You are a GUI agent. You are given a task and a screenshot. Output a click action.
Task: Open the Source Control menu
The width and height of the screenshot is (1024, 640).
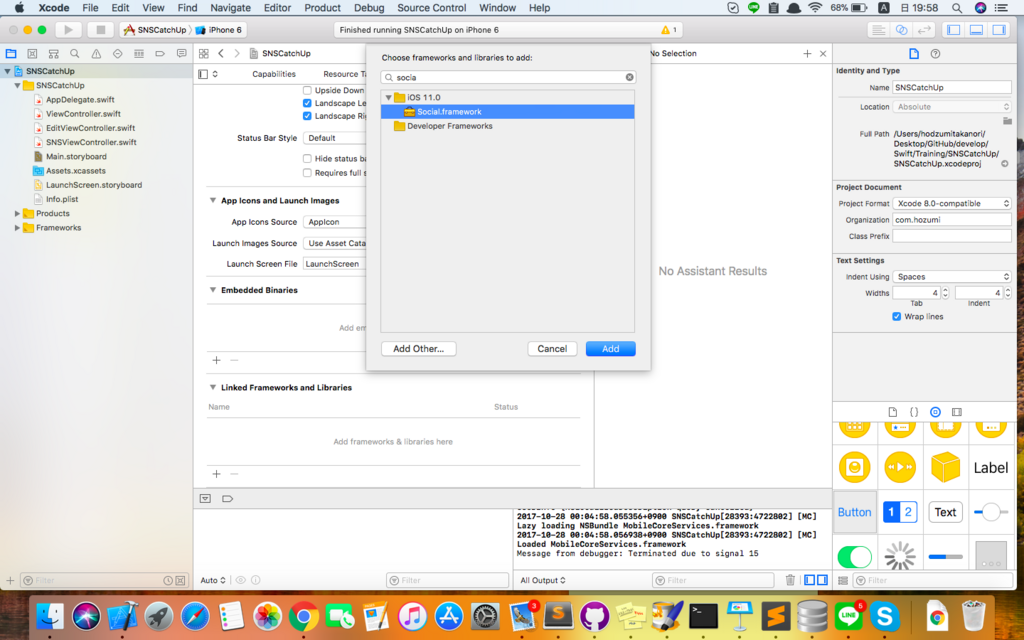click(x=432, y=8)
